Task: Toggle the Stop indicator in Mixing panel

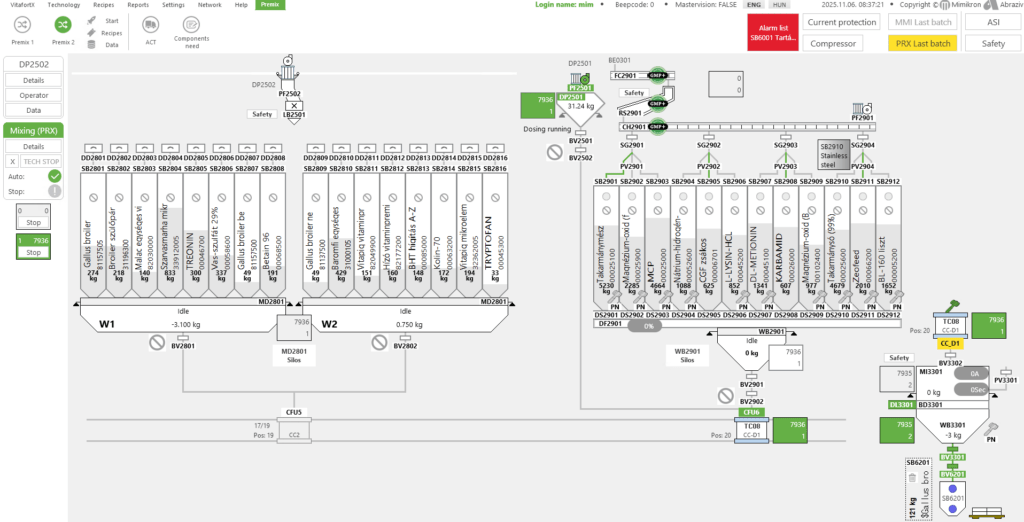Action: click(x=55, y=190)
